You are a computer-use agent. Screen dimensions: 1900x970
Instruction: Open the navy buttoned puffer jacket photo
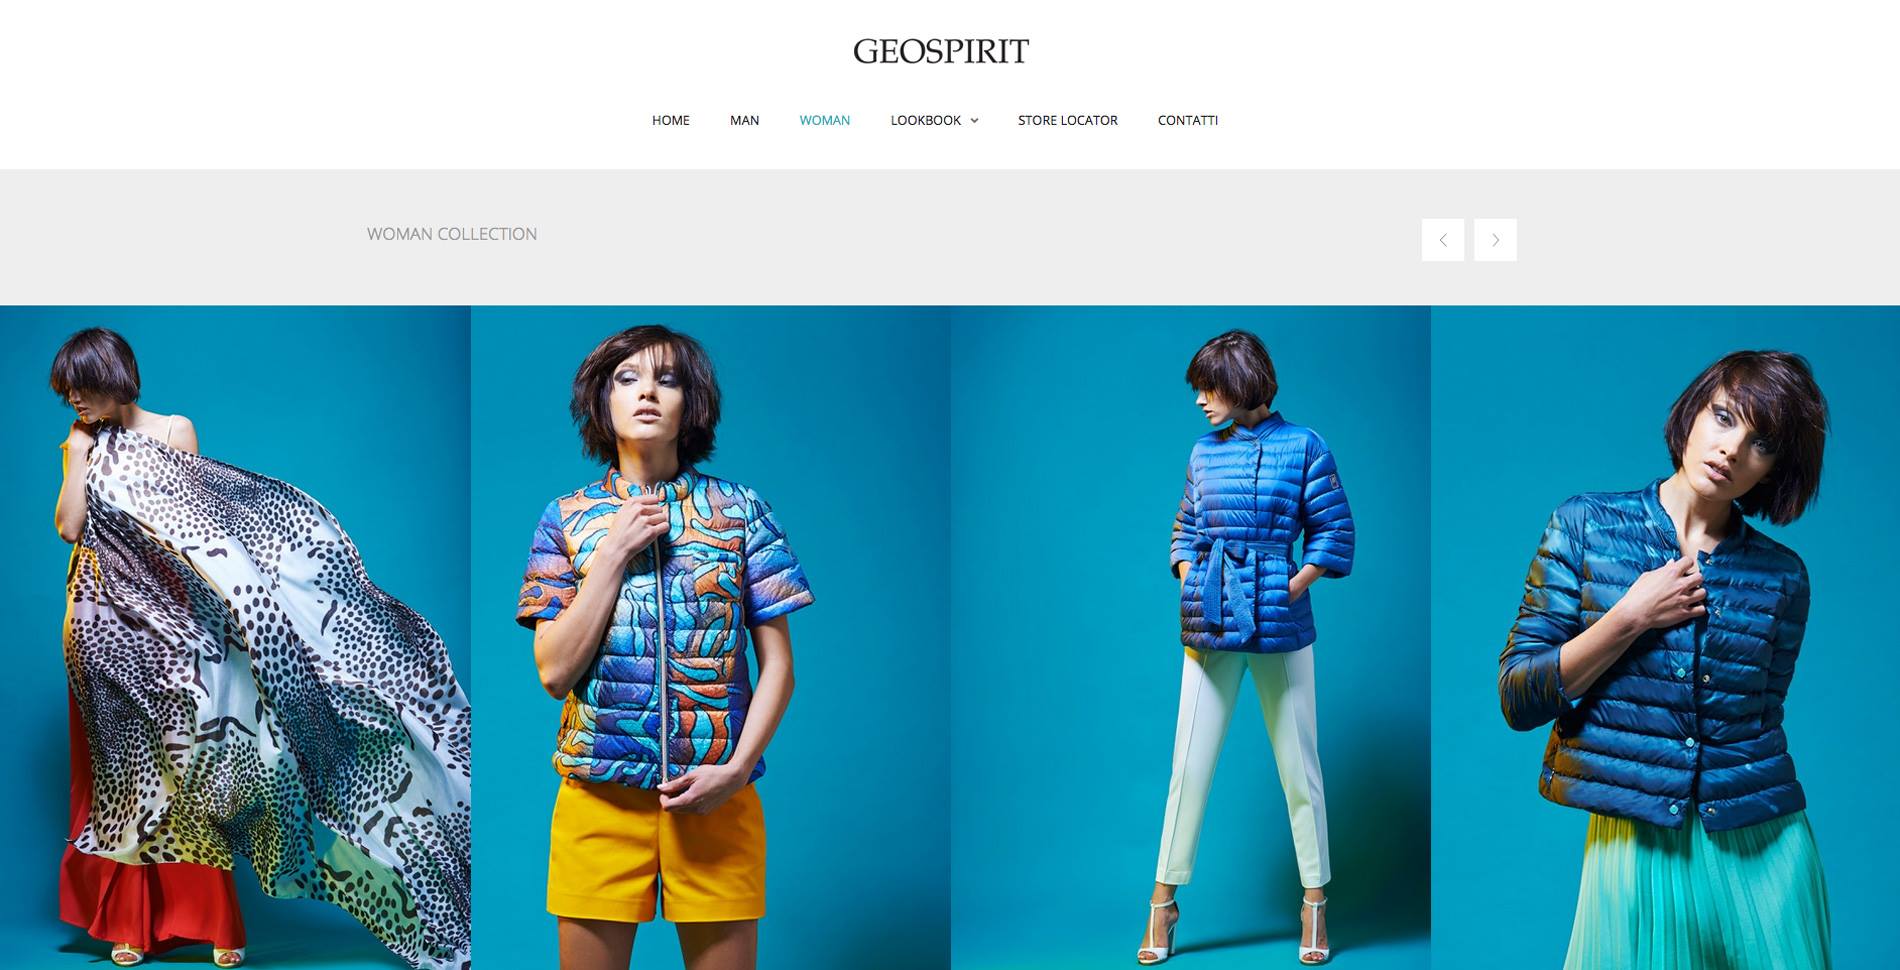[x=1665, y=637]
